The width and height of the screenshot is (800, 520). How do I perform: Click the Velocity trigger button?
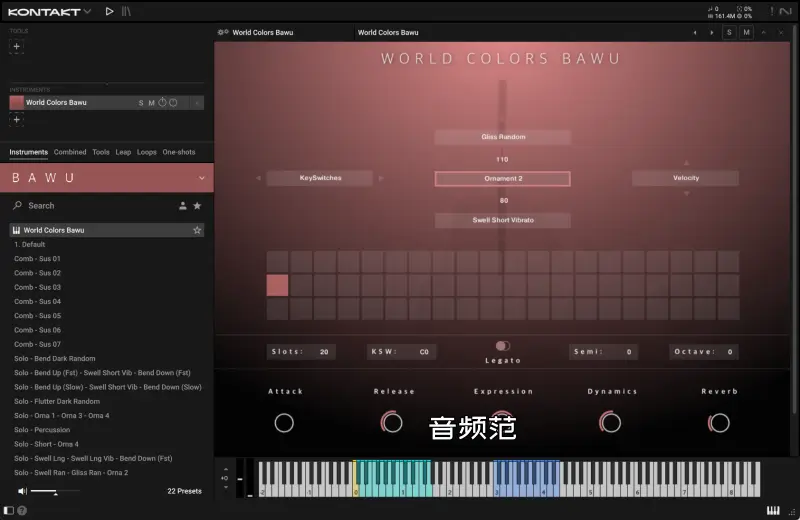pos(686,178)
